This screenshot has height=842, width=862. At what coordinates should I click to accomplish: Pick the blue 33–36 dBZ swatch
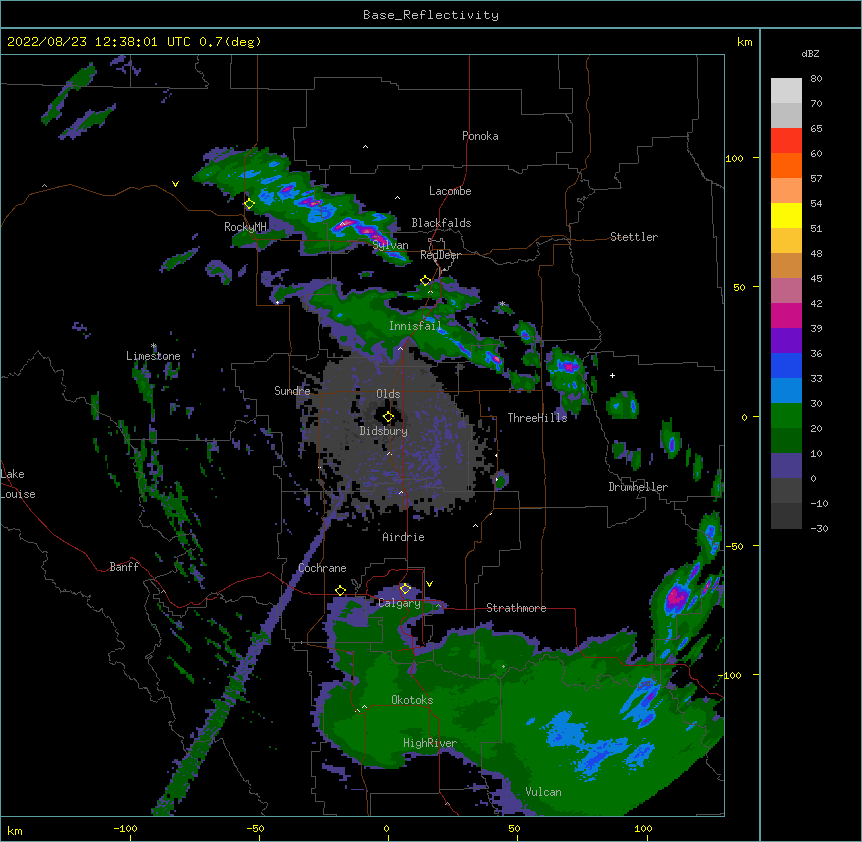point(786,365)
